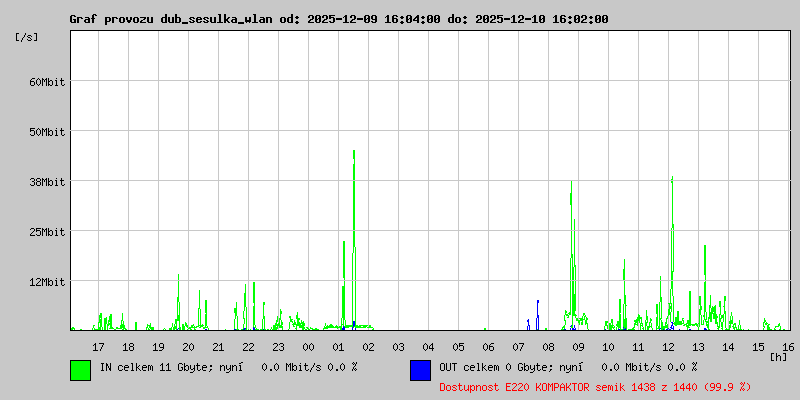The image size is (800, 400).
Task: Click the '00' hour label on x-axis
Action: (x=308, y=347)
